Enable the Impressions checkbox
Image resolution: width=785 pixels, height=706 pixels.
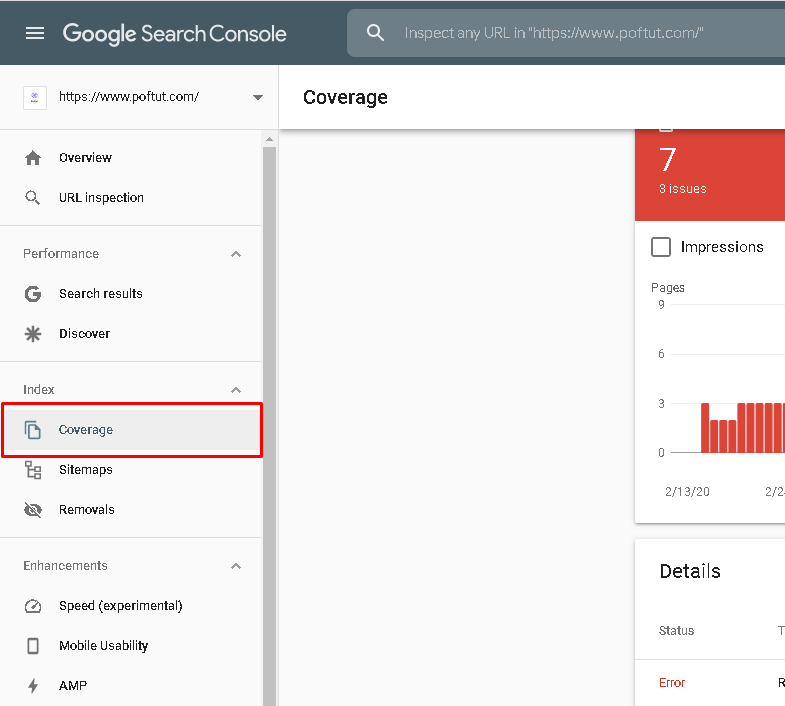click(661, 247)
